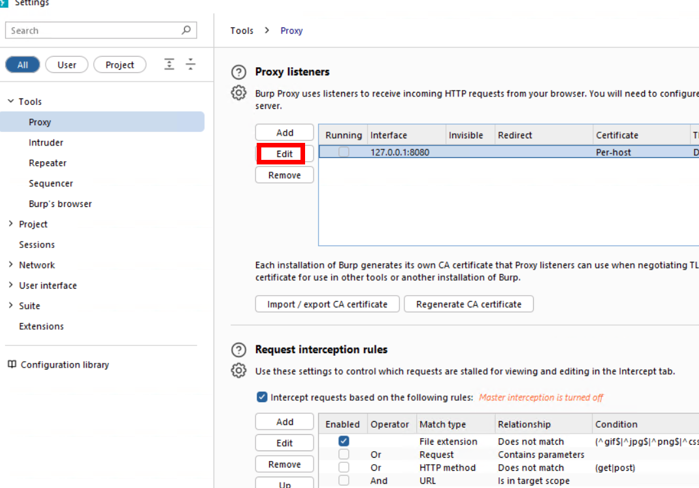Remove the selected proxy listener

pos(284,175)
